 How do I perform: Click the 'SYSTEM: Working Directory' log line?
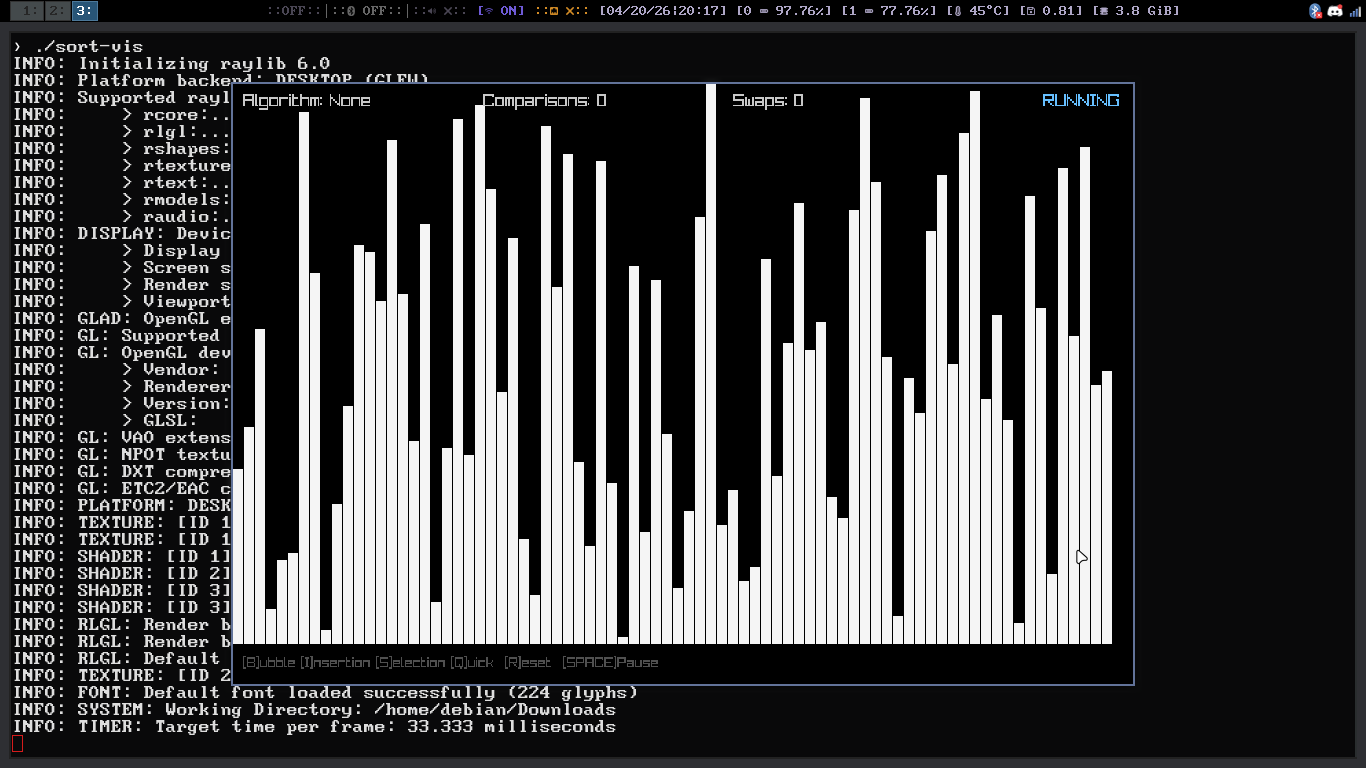[314, 709]
